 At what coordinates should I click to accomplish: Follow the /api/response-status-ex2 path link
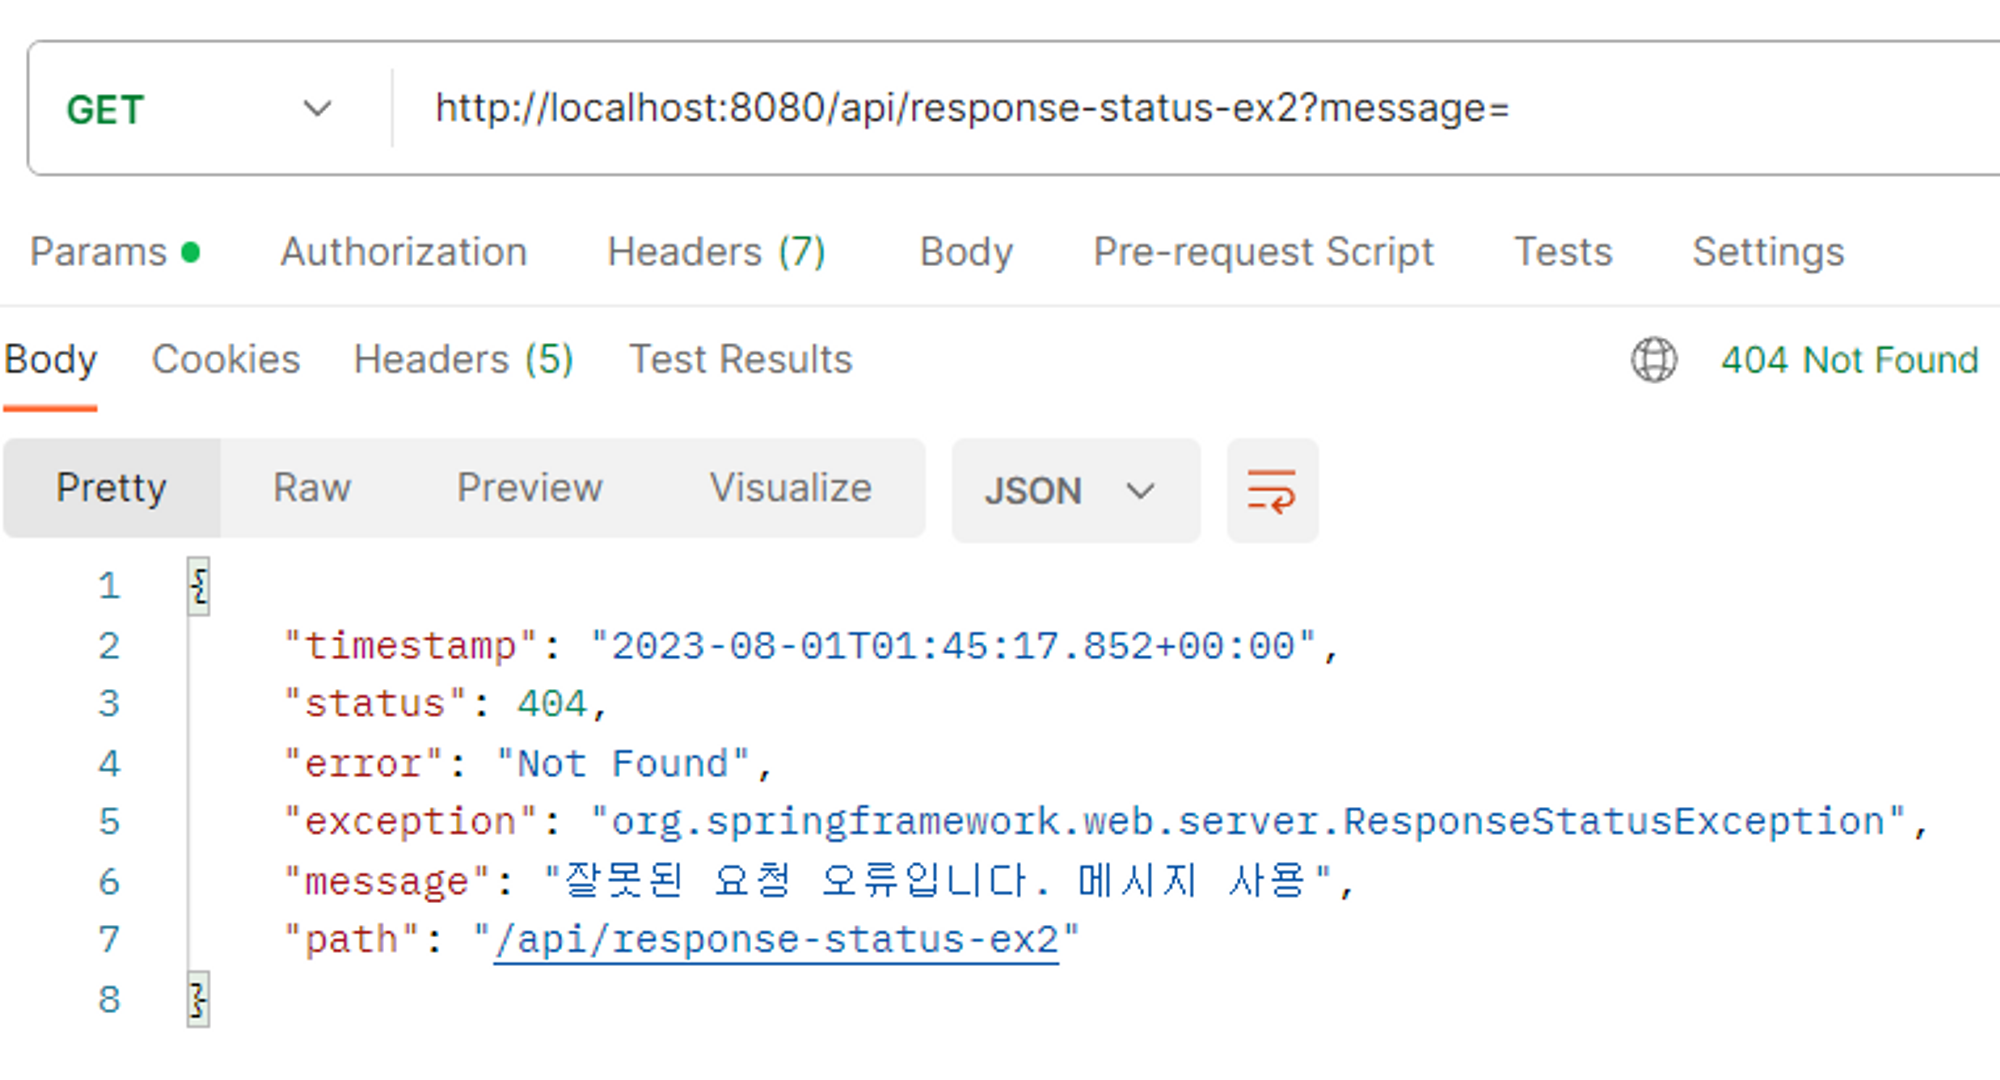pyautogui.click(x=776, y=940)
